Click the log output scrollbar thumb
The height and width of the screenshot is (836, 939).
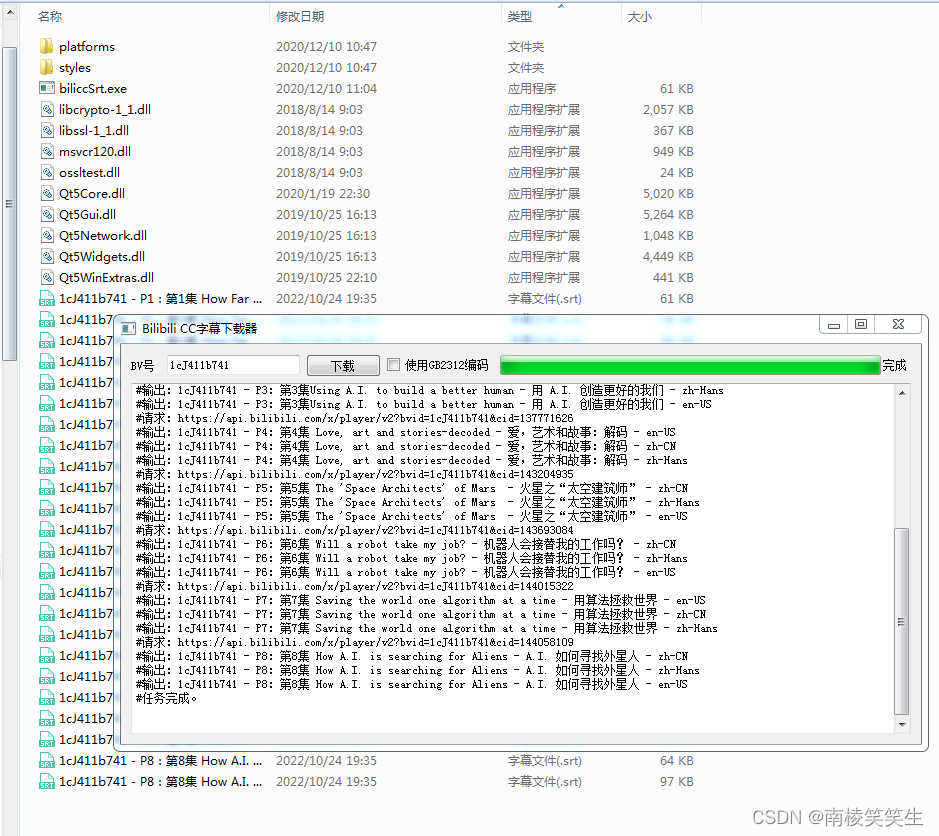[902, 622]
